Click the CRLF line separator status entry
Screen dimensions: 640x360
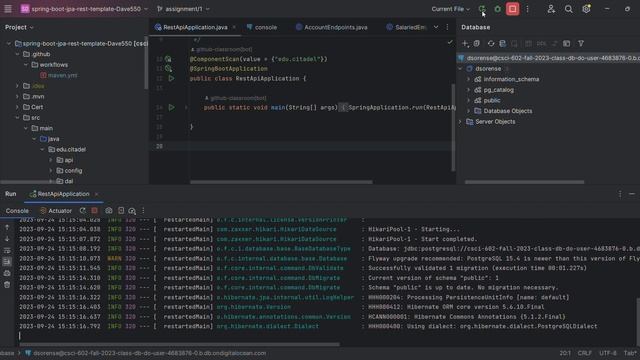pyautogui.click(x=584, y=353)
